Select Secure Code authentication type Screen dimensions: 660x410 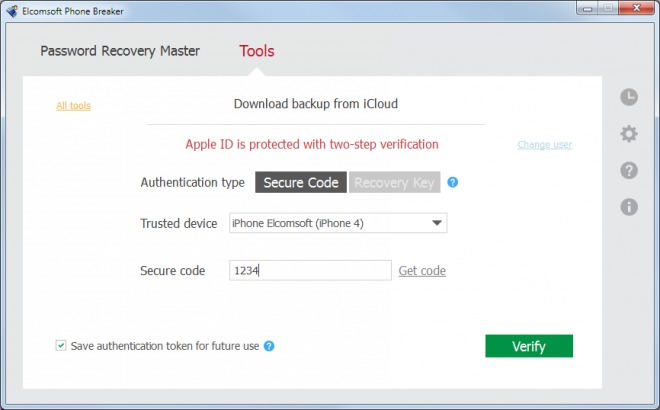301,182
